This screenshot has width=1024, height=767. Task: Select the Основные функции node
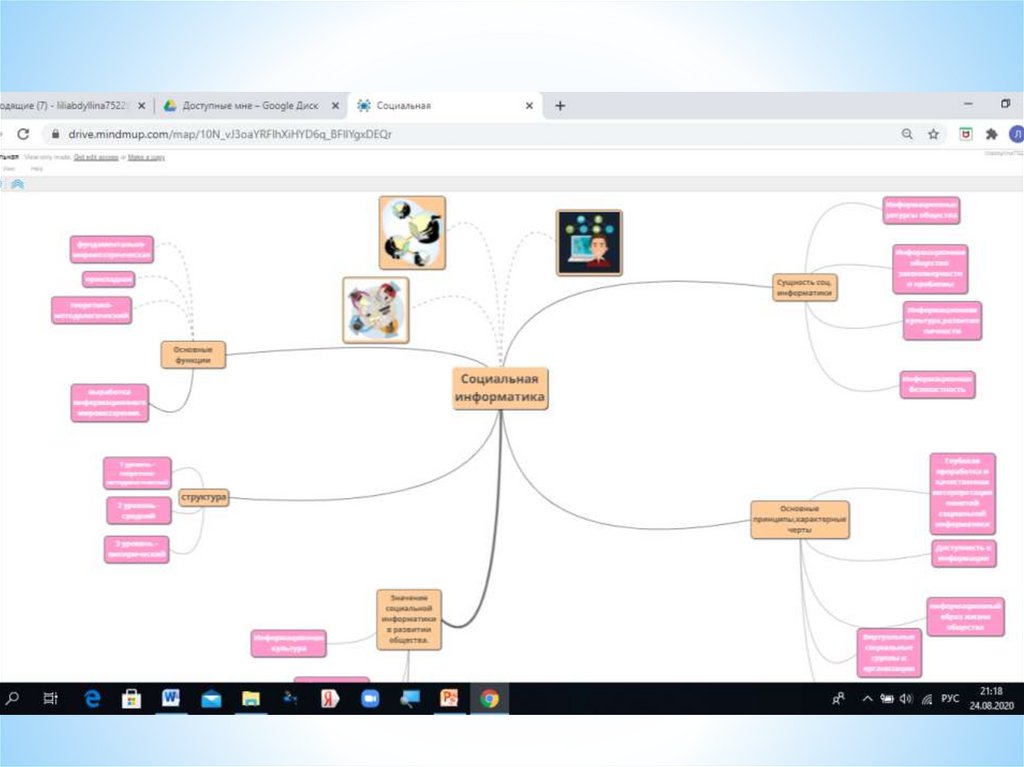(193, 355)
